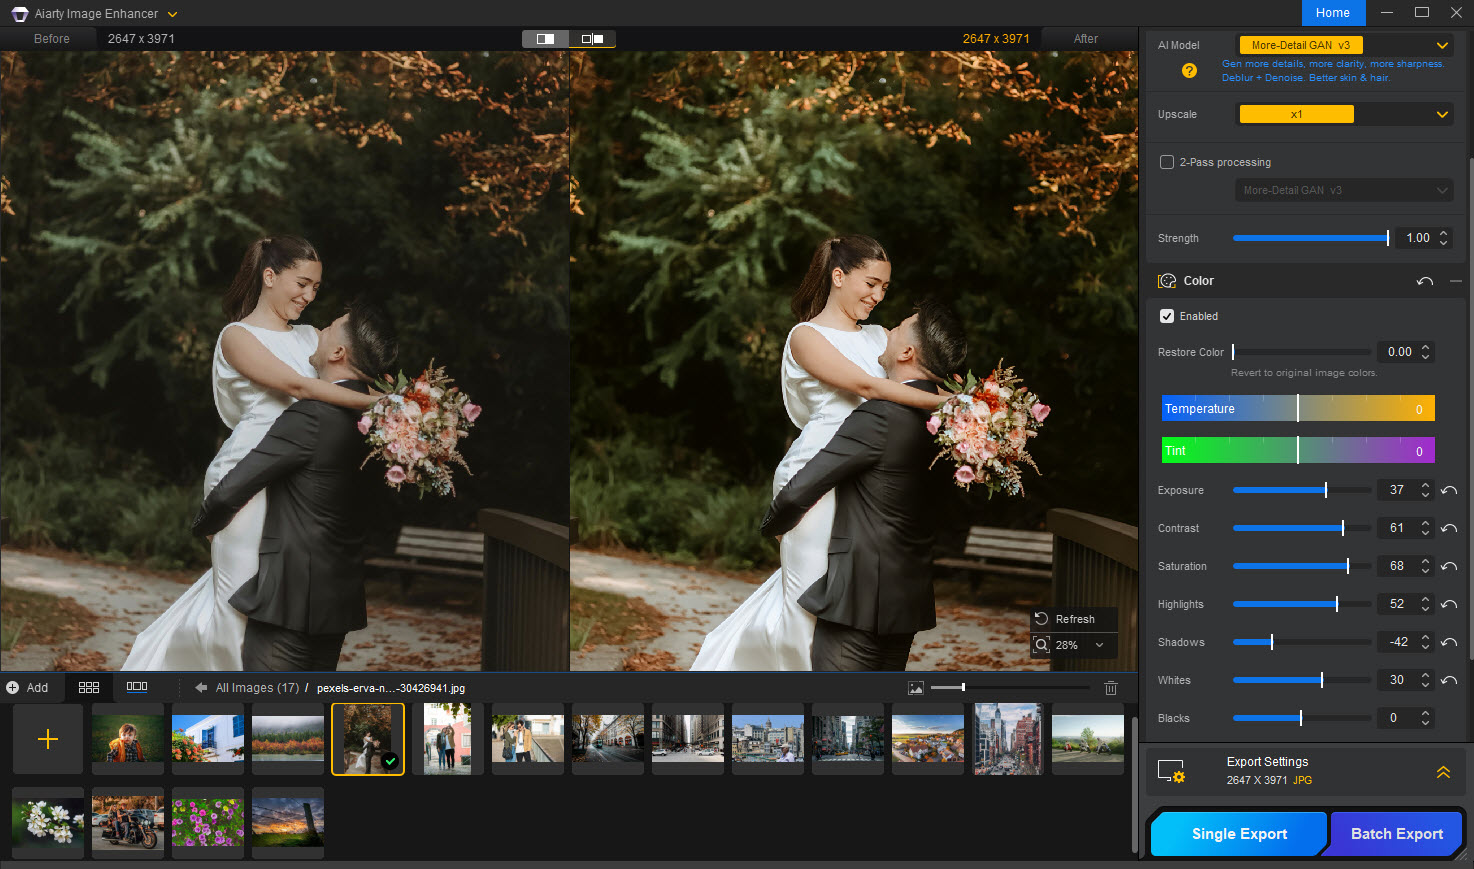Switch to grid thumbnail view
This screenshot has height=869, width=1474.
(89, 688)
